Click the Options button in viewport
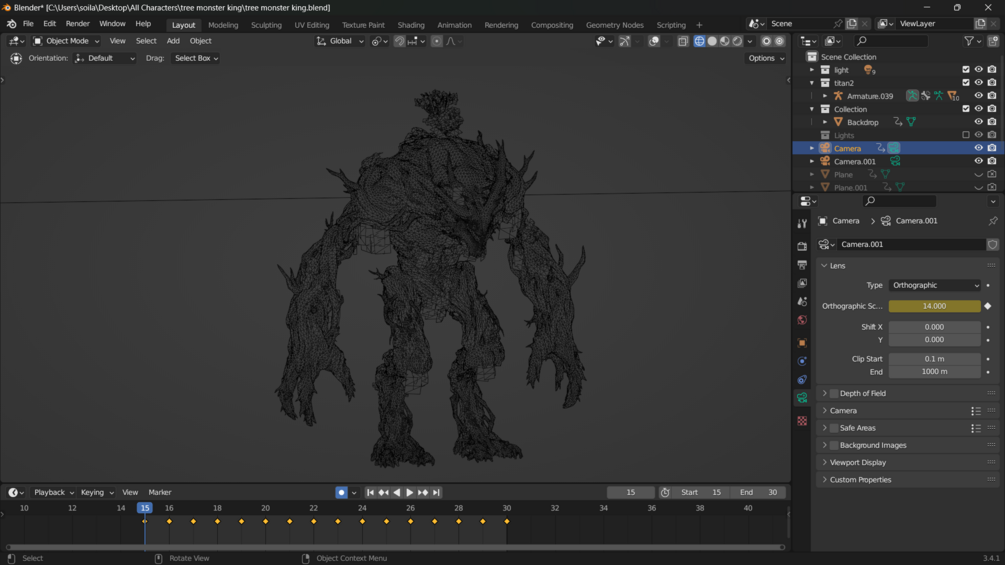 click(x=766, y=58)
